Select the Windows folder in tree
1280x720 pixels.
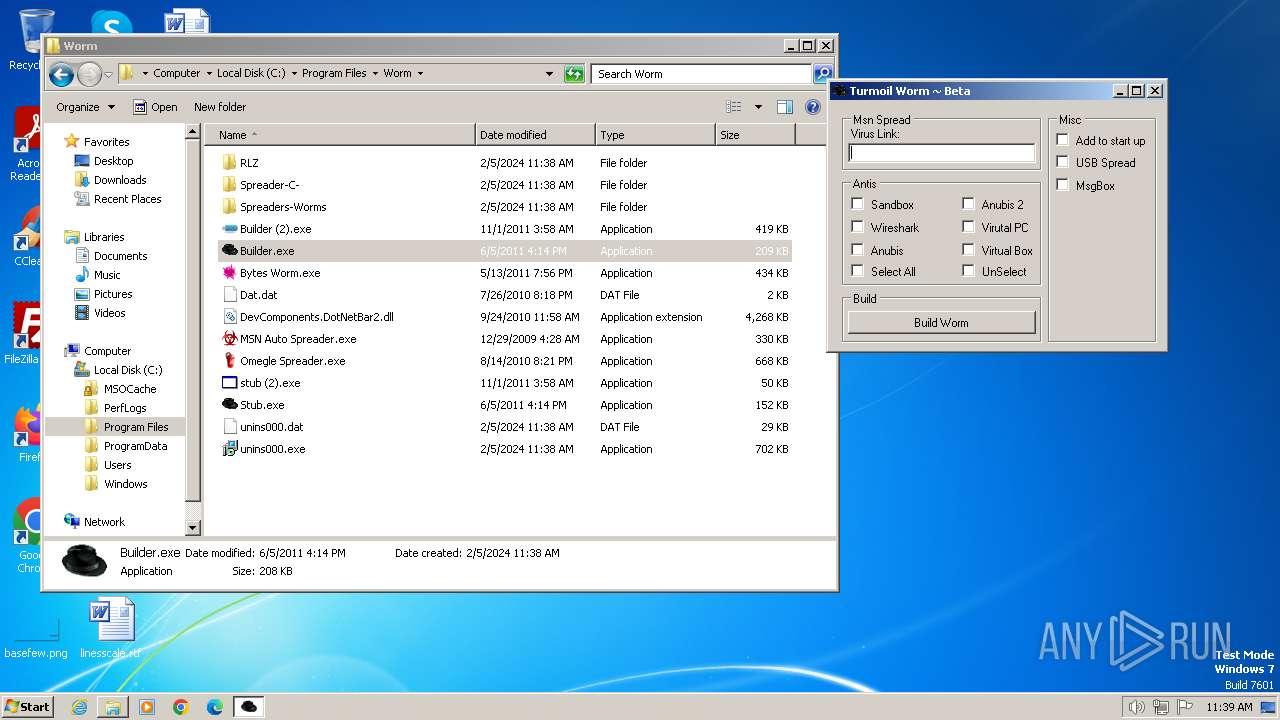point(126,484)
